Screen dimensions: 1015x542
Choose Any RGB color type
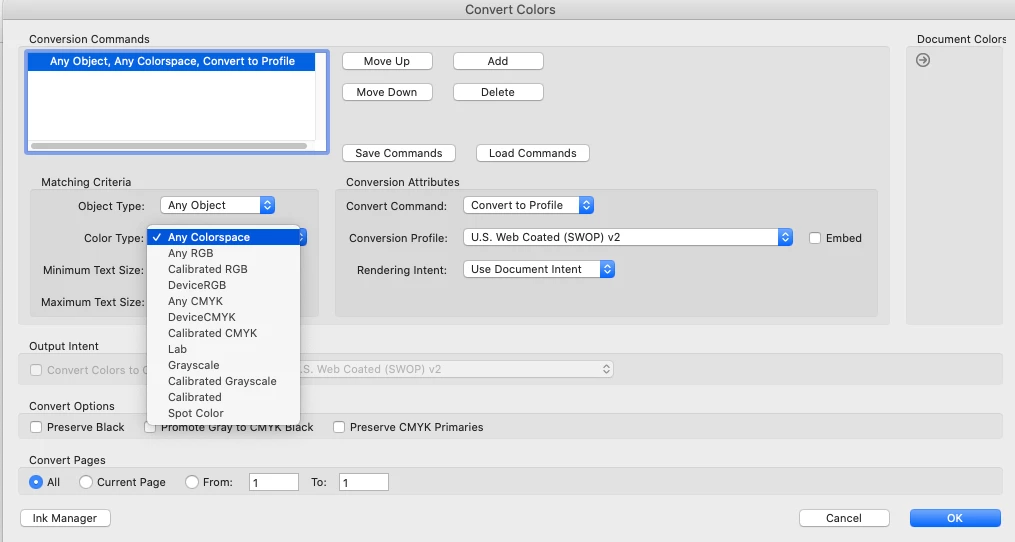point(224,253)
